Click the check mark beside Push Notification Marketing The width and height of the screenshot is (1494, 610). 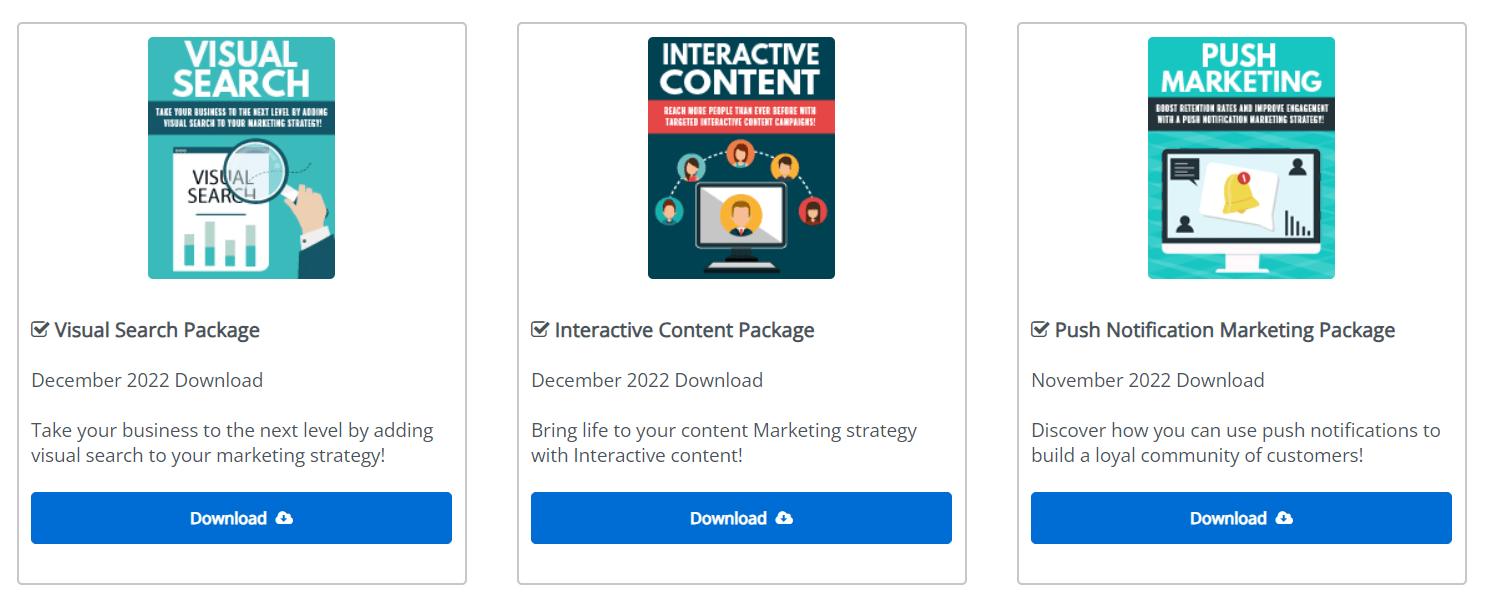1040,329
